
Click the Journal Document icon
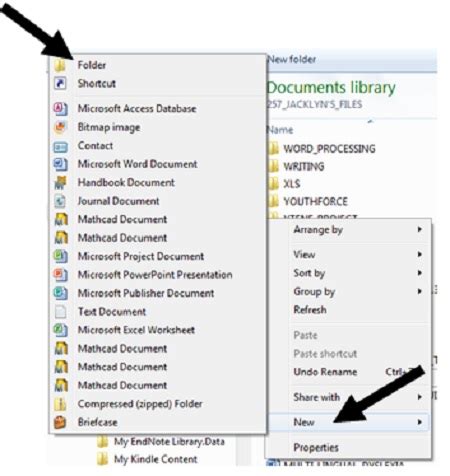click(x=60, y=201)
